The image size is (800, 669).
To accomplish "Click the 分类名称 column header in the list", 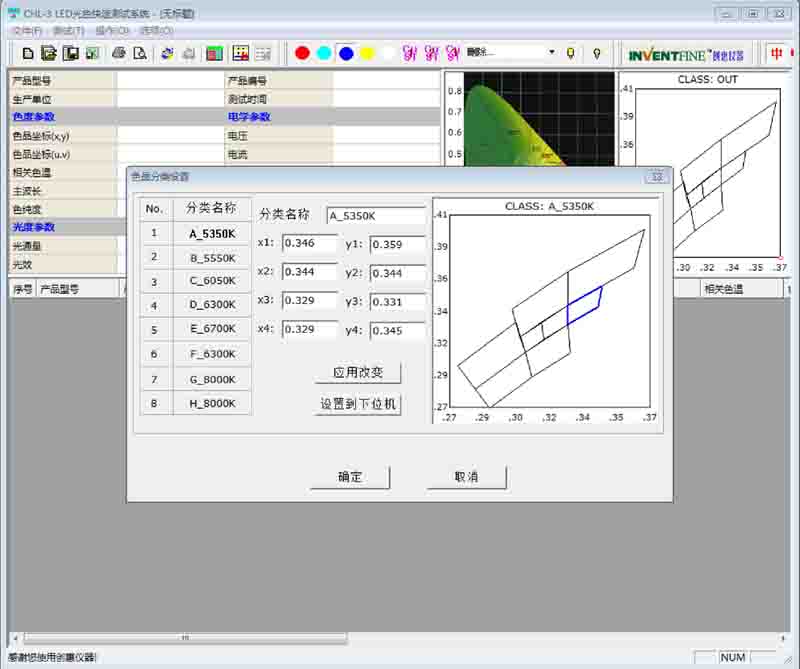I will (x=211, y=208).
